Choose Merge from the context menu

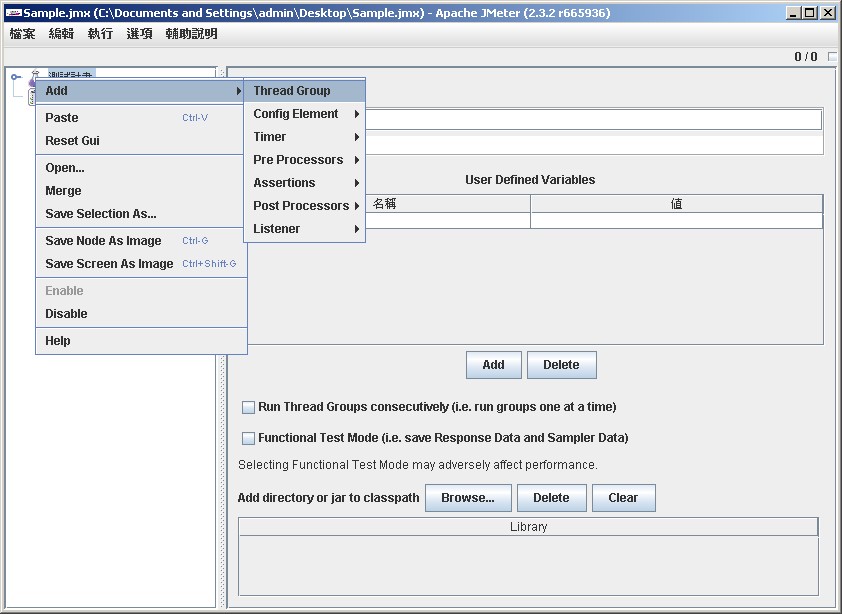[141, 191]
